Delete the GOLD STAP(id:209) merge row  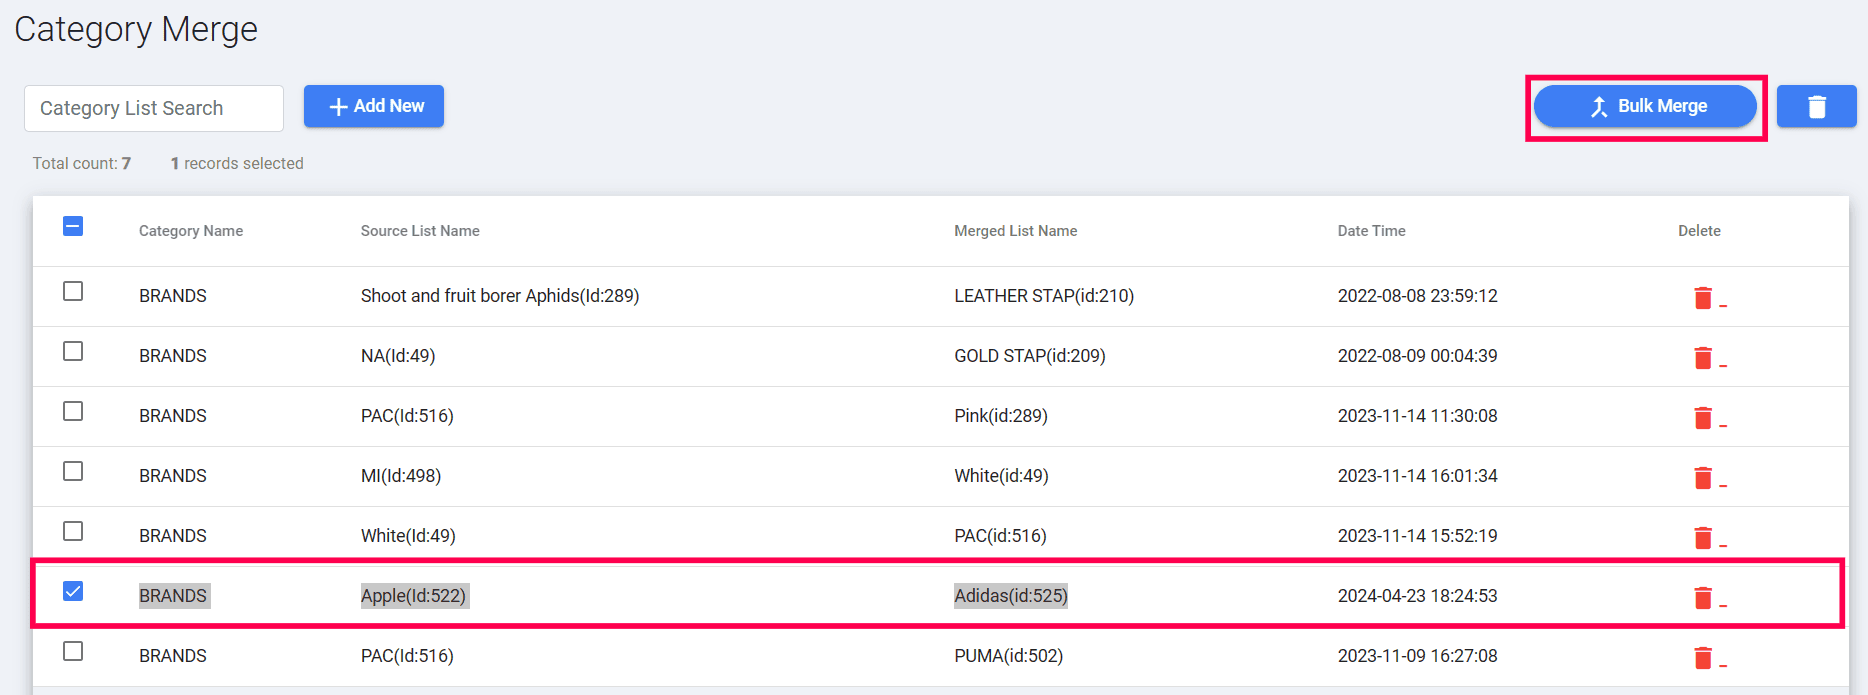click(1703, 357)
